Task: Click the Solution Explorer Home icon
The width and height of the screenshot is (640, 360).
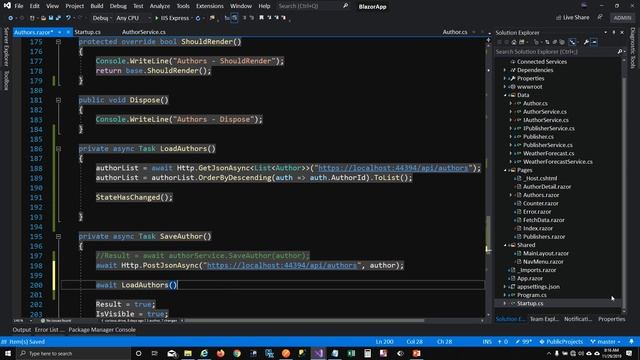Action: (x=514, y=42)
